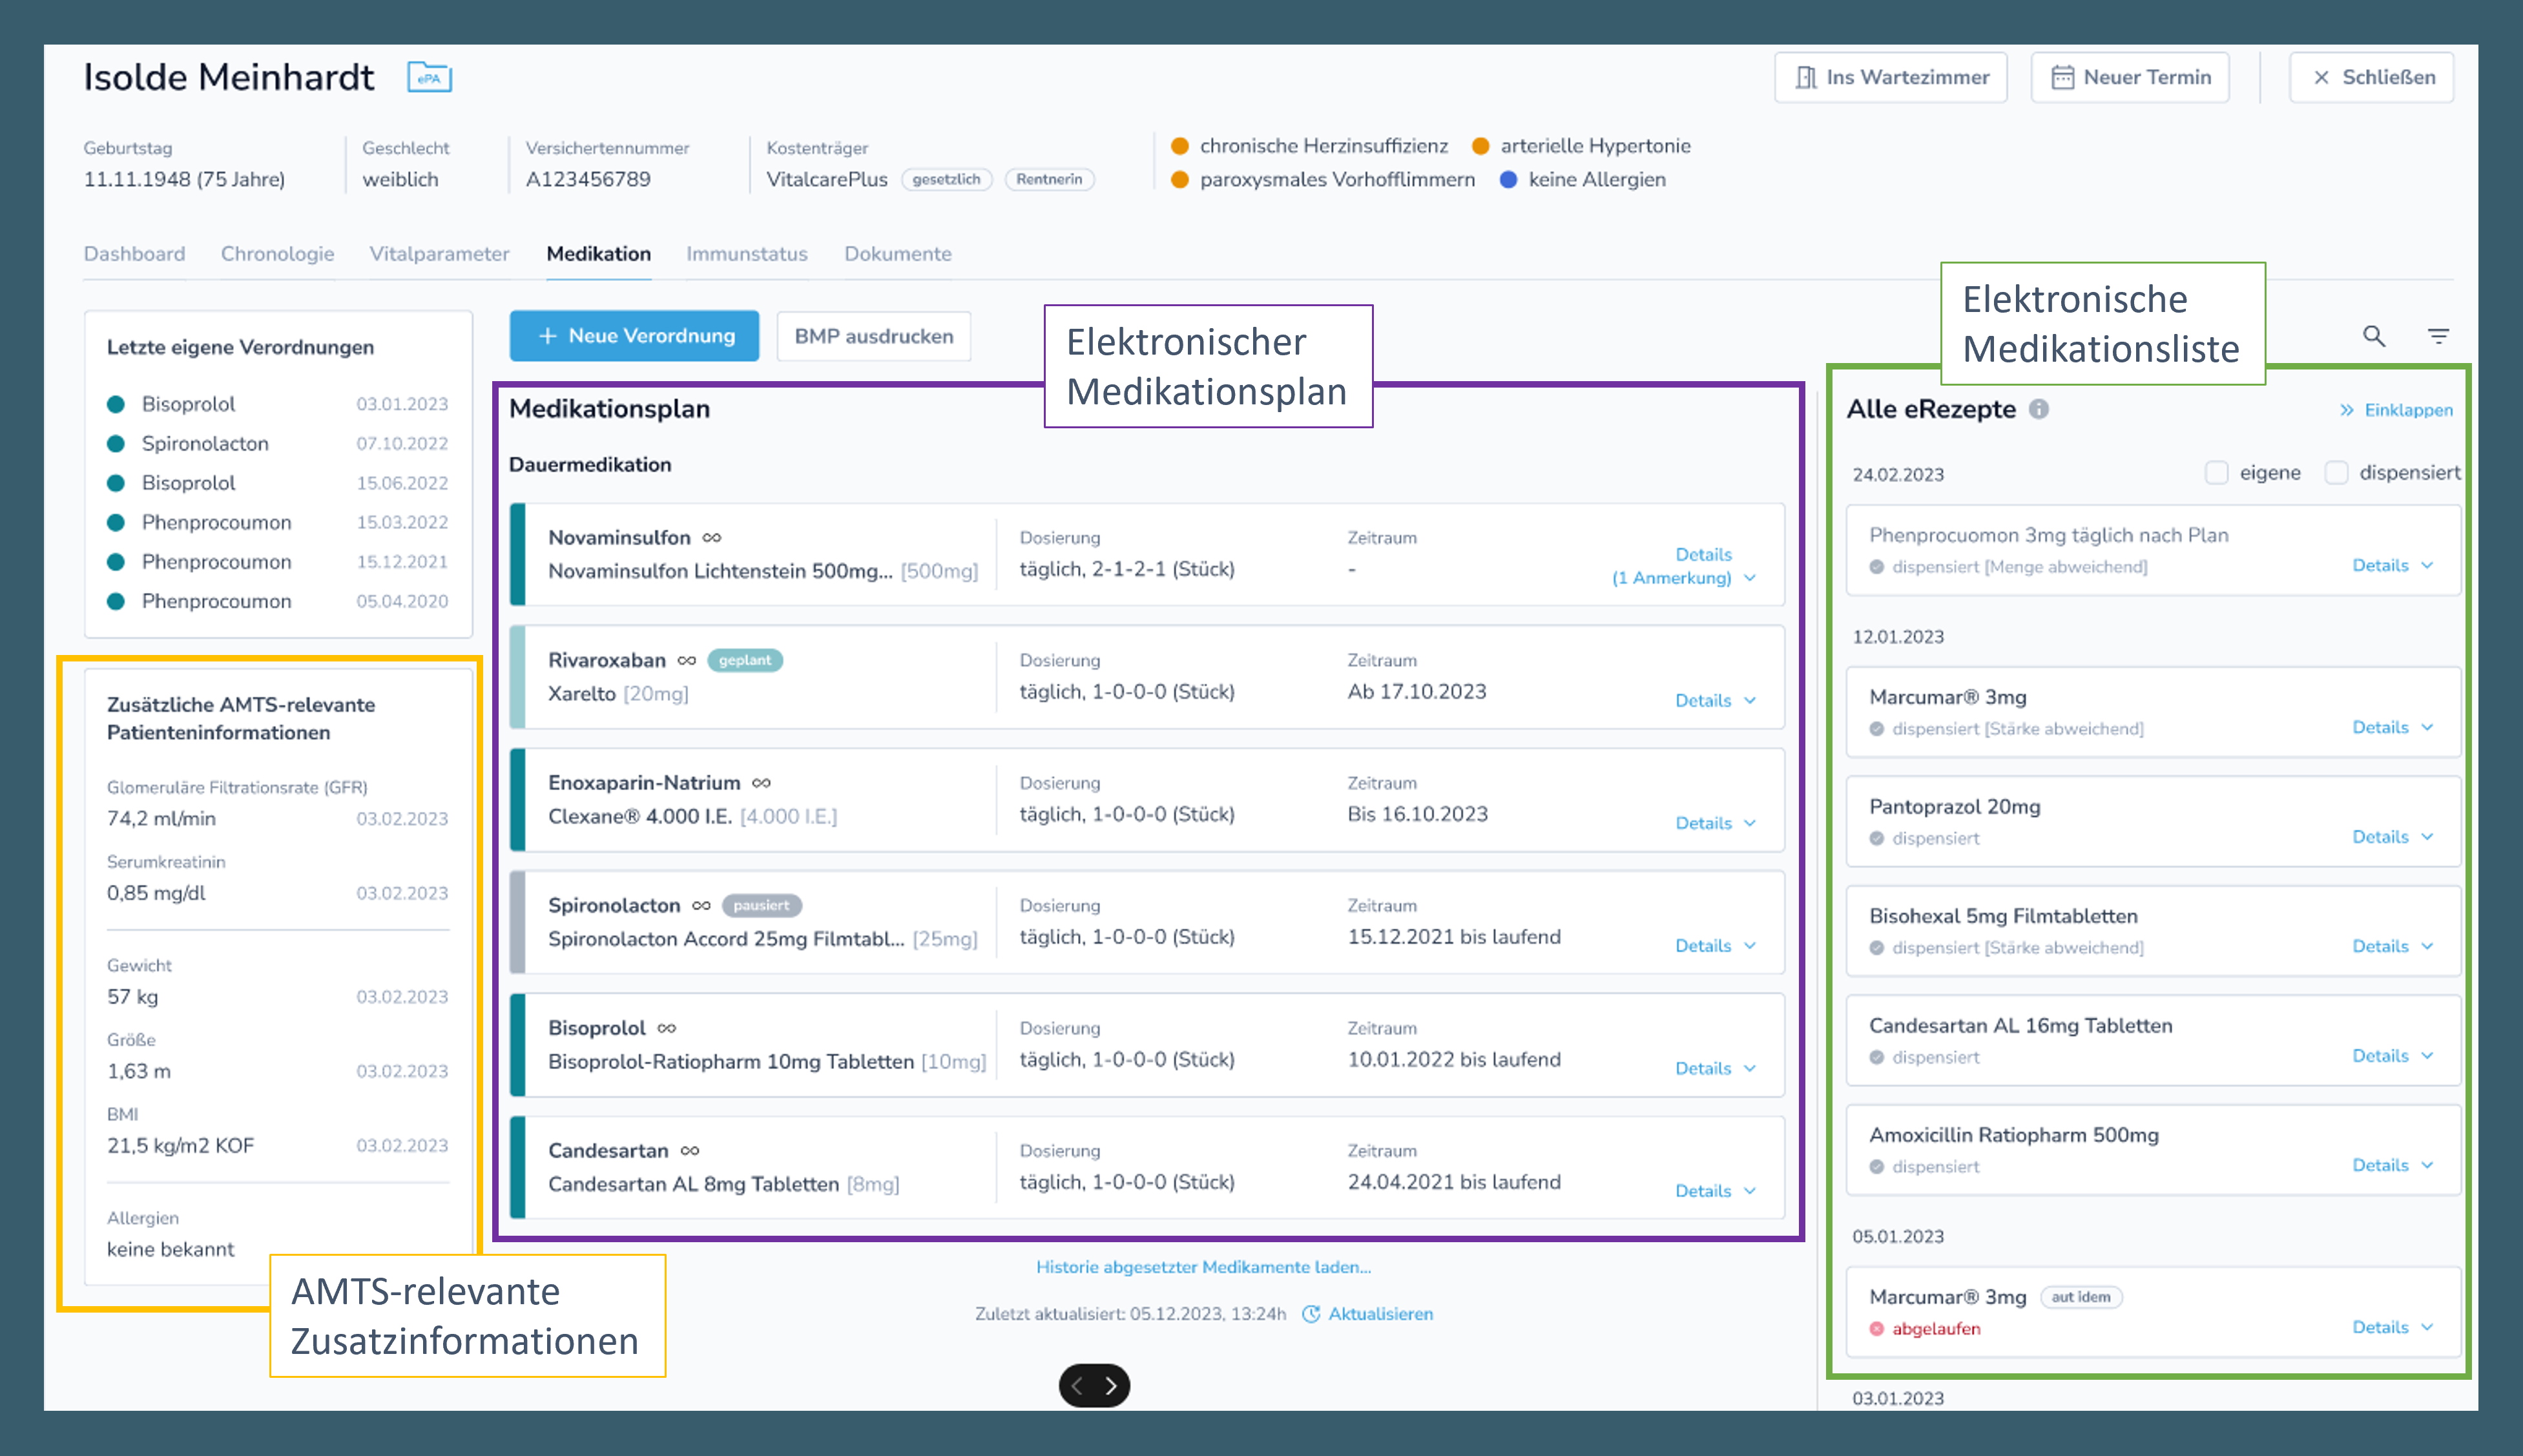This screenshot has width=2523, height=1456.
Task: Open the Immunstatus tab
Action: tap(746, 253)
